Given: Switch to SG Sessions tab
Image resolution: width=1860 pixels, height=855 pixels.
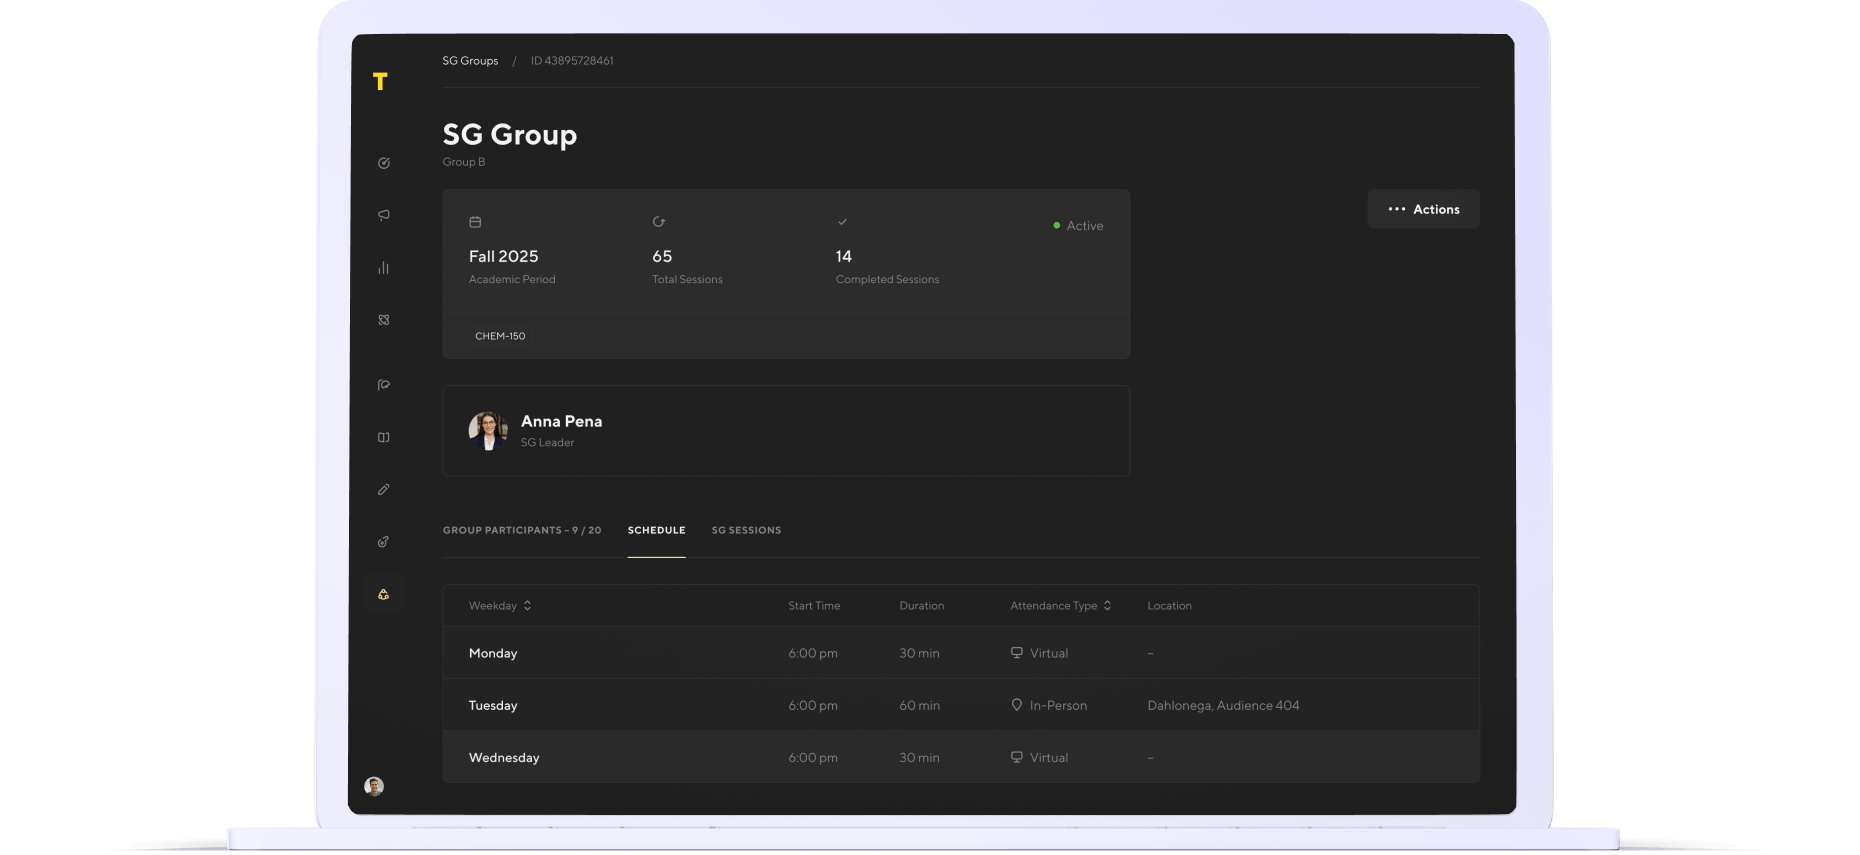Looking at the screenshot, I should pos(746,530).
